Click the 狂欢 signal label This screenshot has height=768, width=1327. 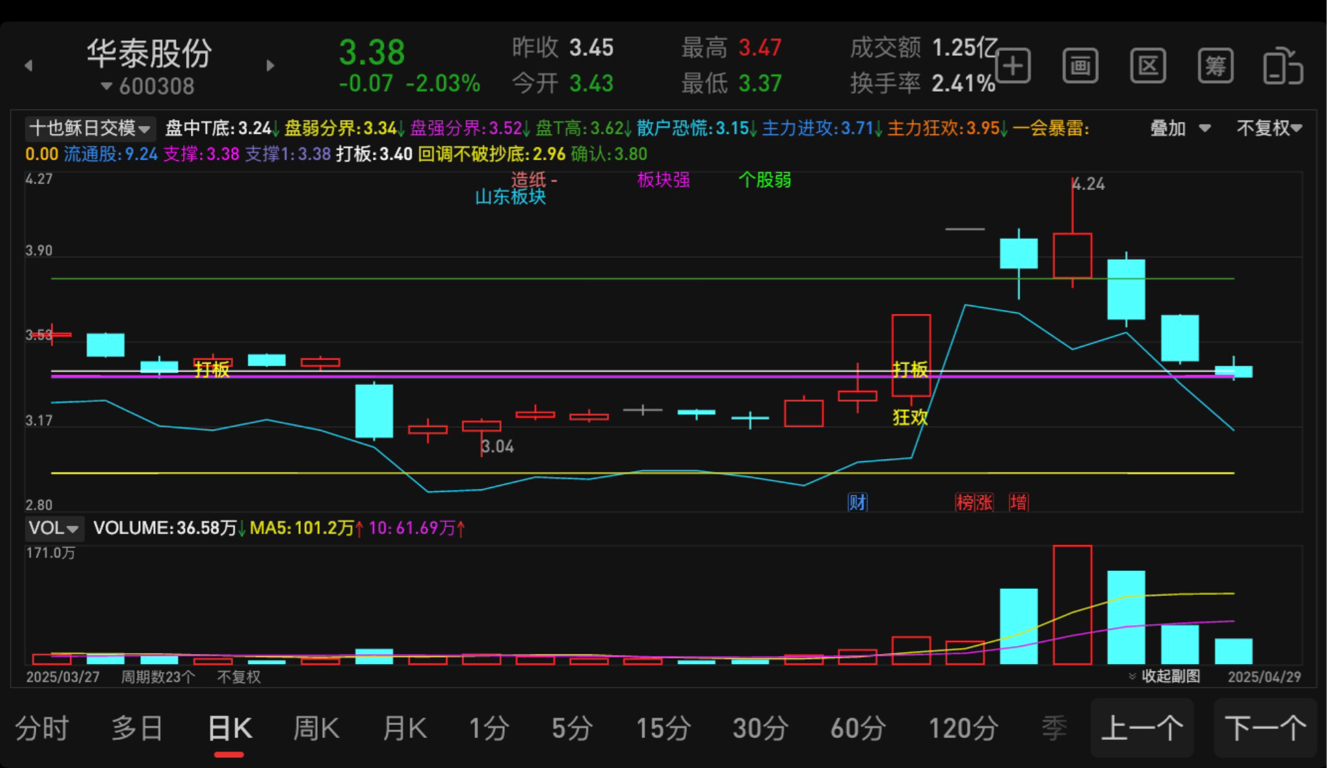[911, 418]
